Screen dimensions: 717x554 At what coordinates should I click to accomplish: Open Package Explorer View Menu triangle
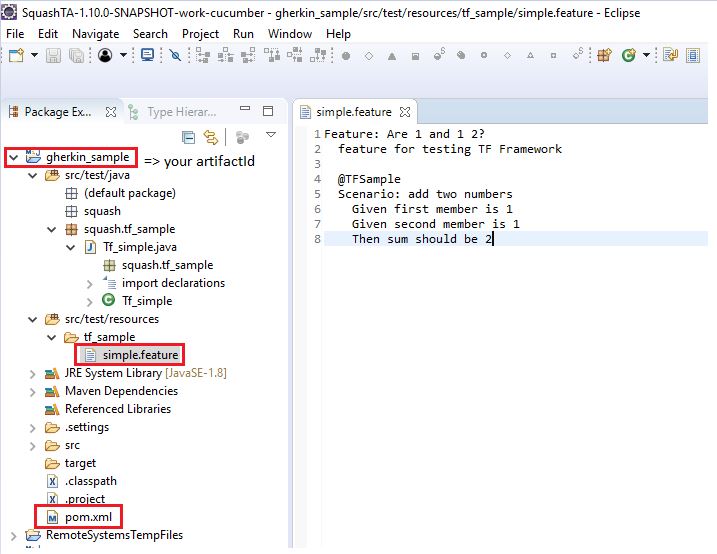coord(271,135)
